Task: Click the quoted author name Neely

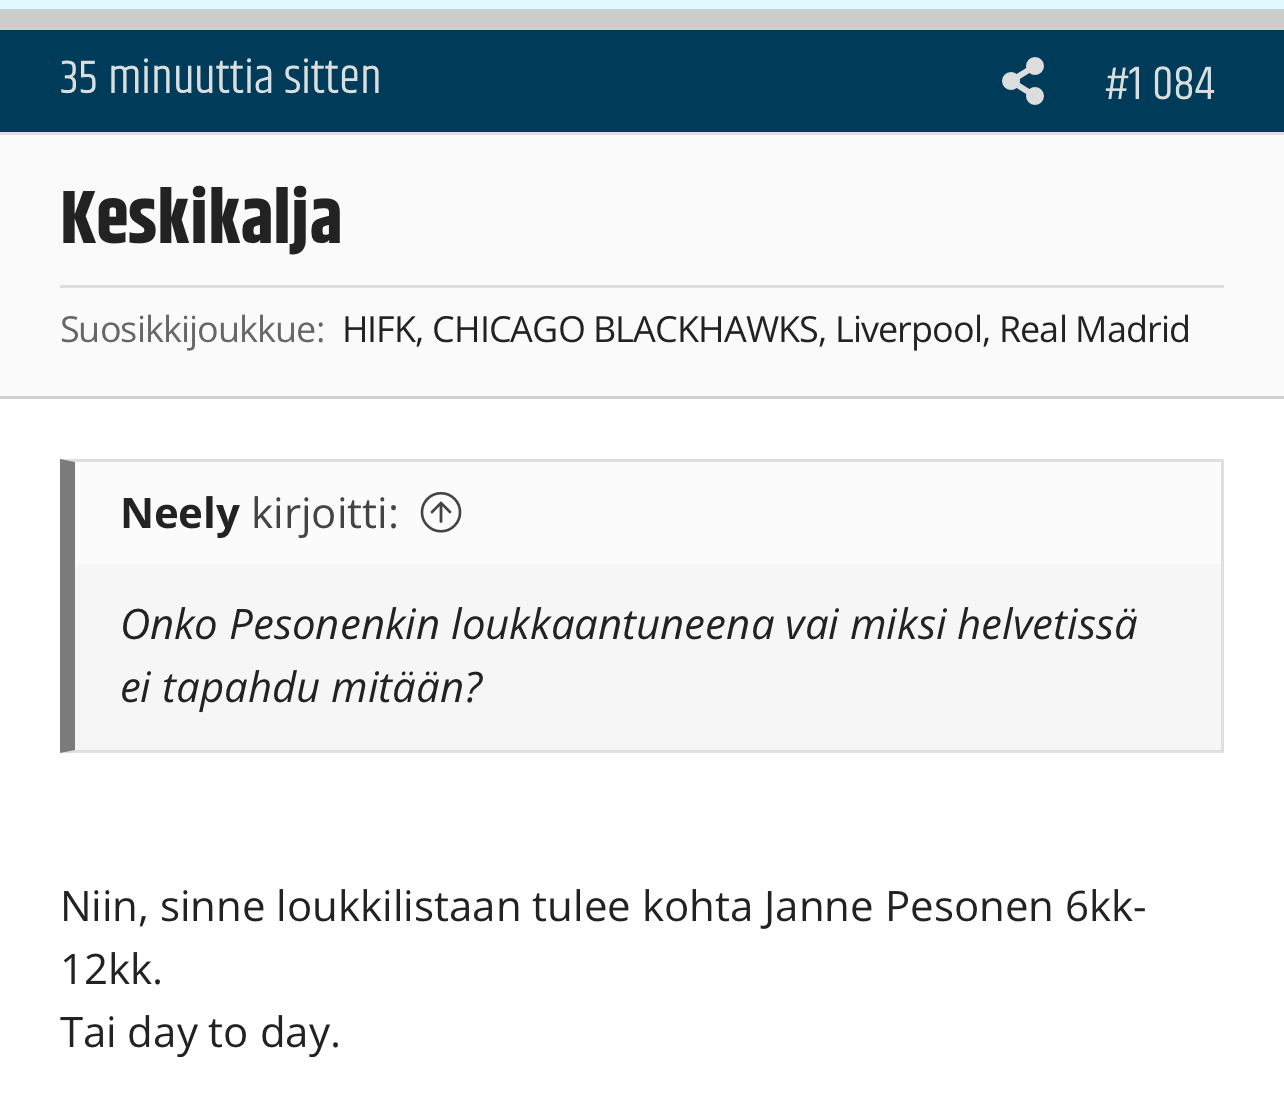Action: [180, 513]
